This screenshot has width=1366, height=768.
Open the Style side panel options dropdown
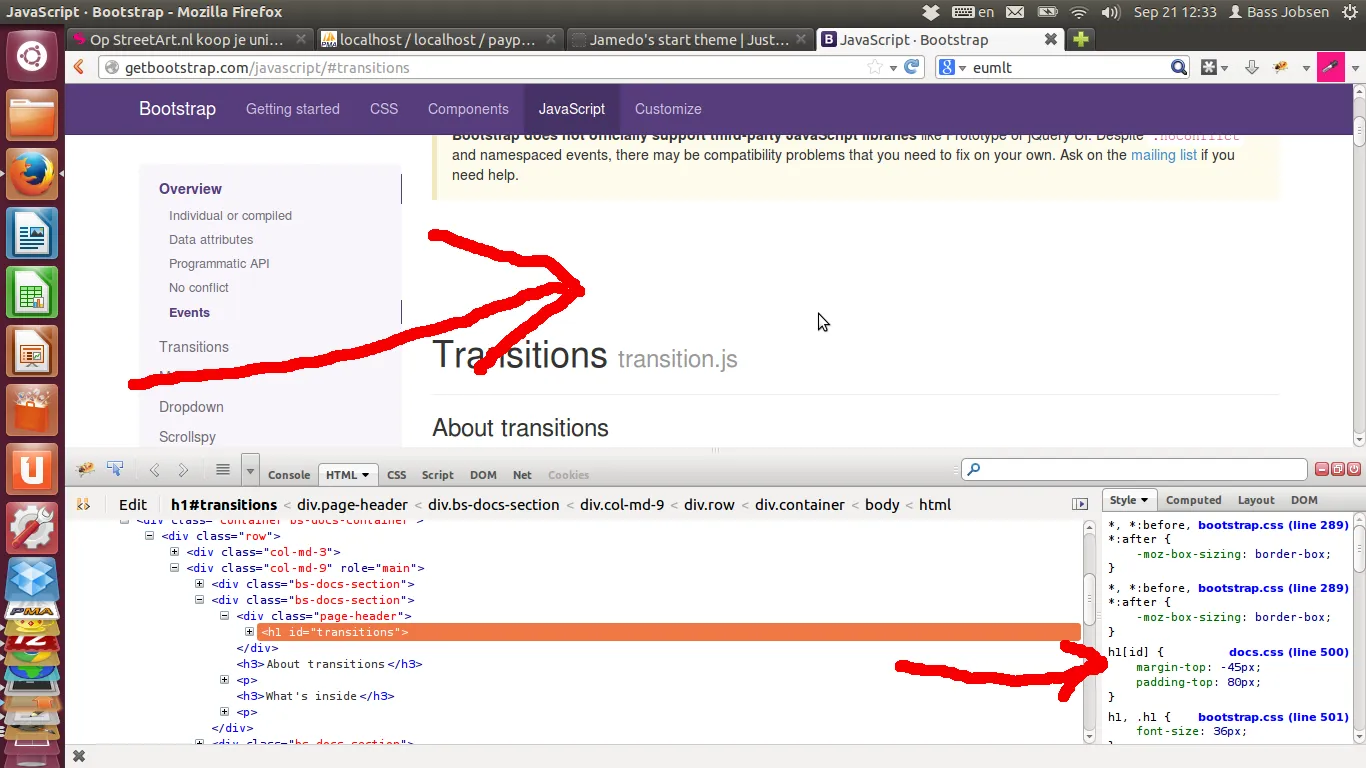coord(1144,500)
